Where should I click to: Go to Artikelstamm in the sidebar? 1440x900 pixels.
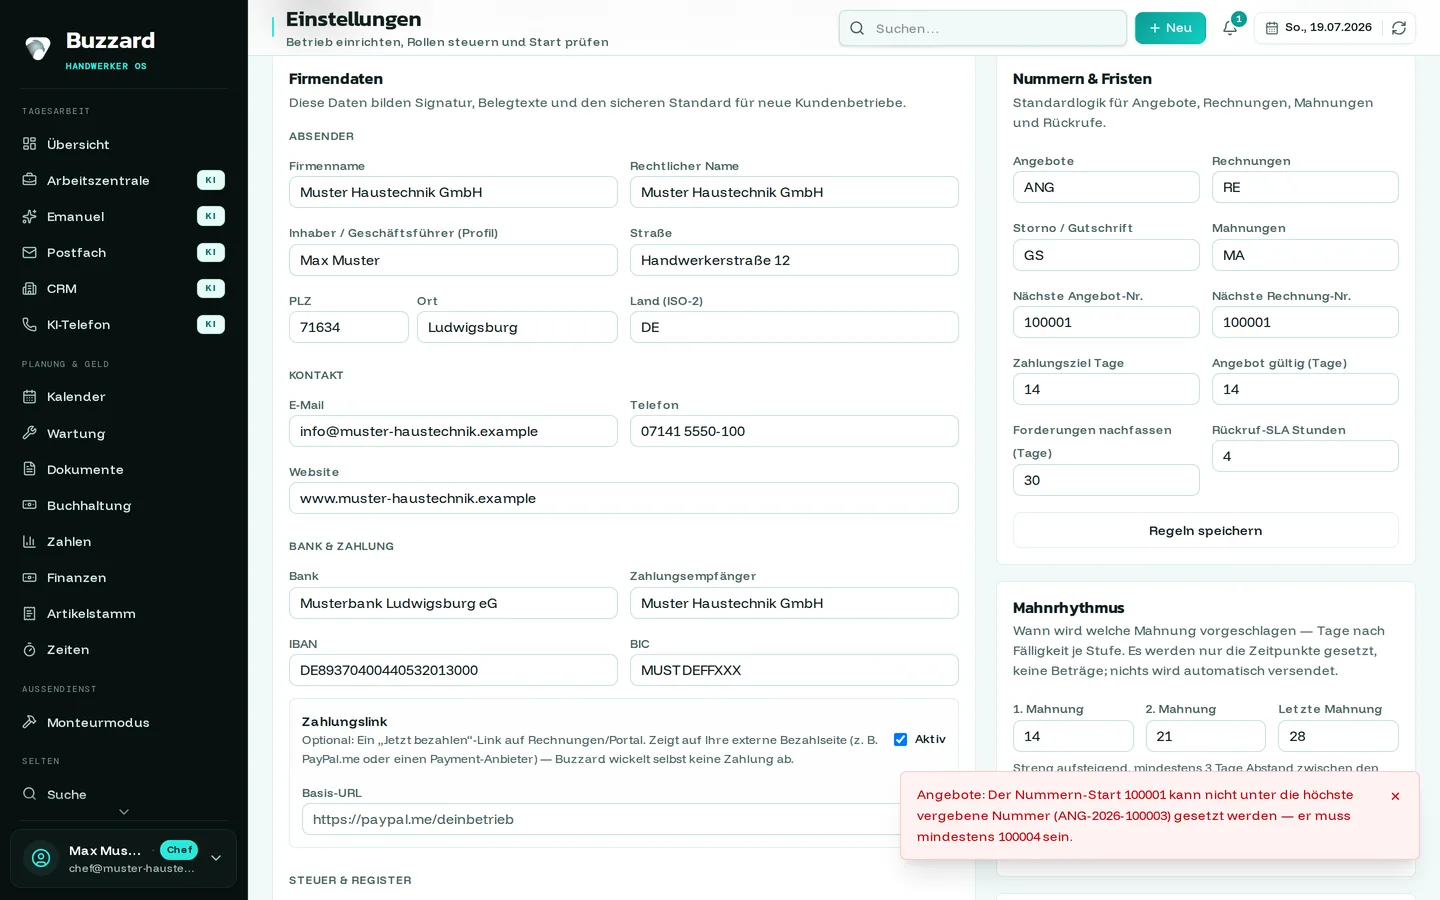pos(124,613)
